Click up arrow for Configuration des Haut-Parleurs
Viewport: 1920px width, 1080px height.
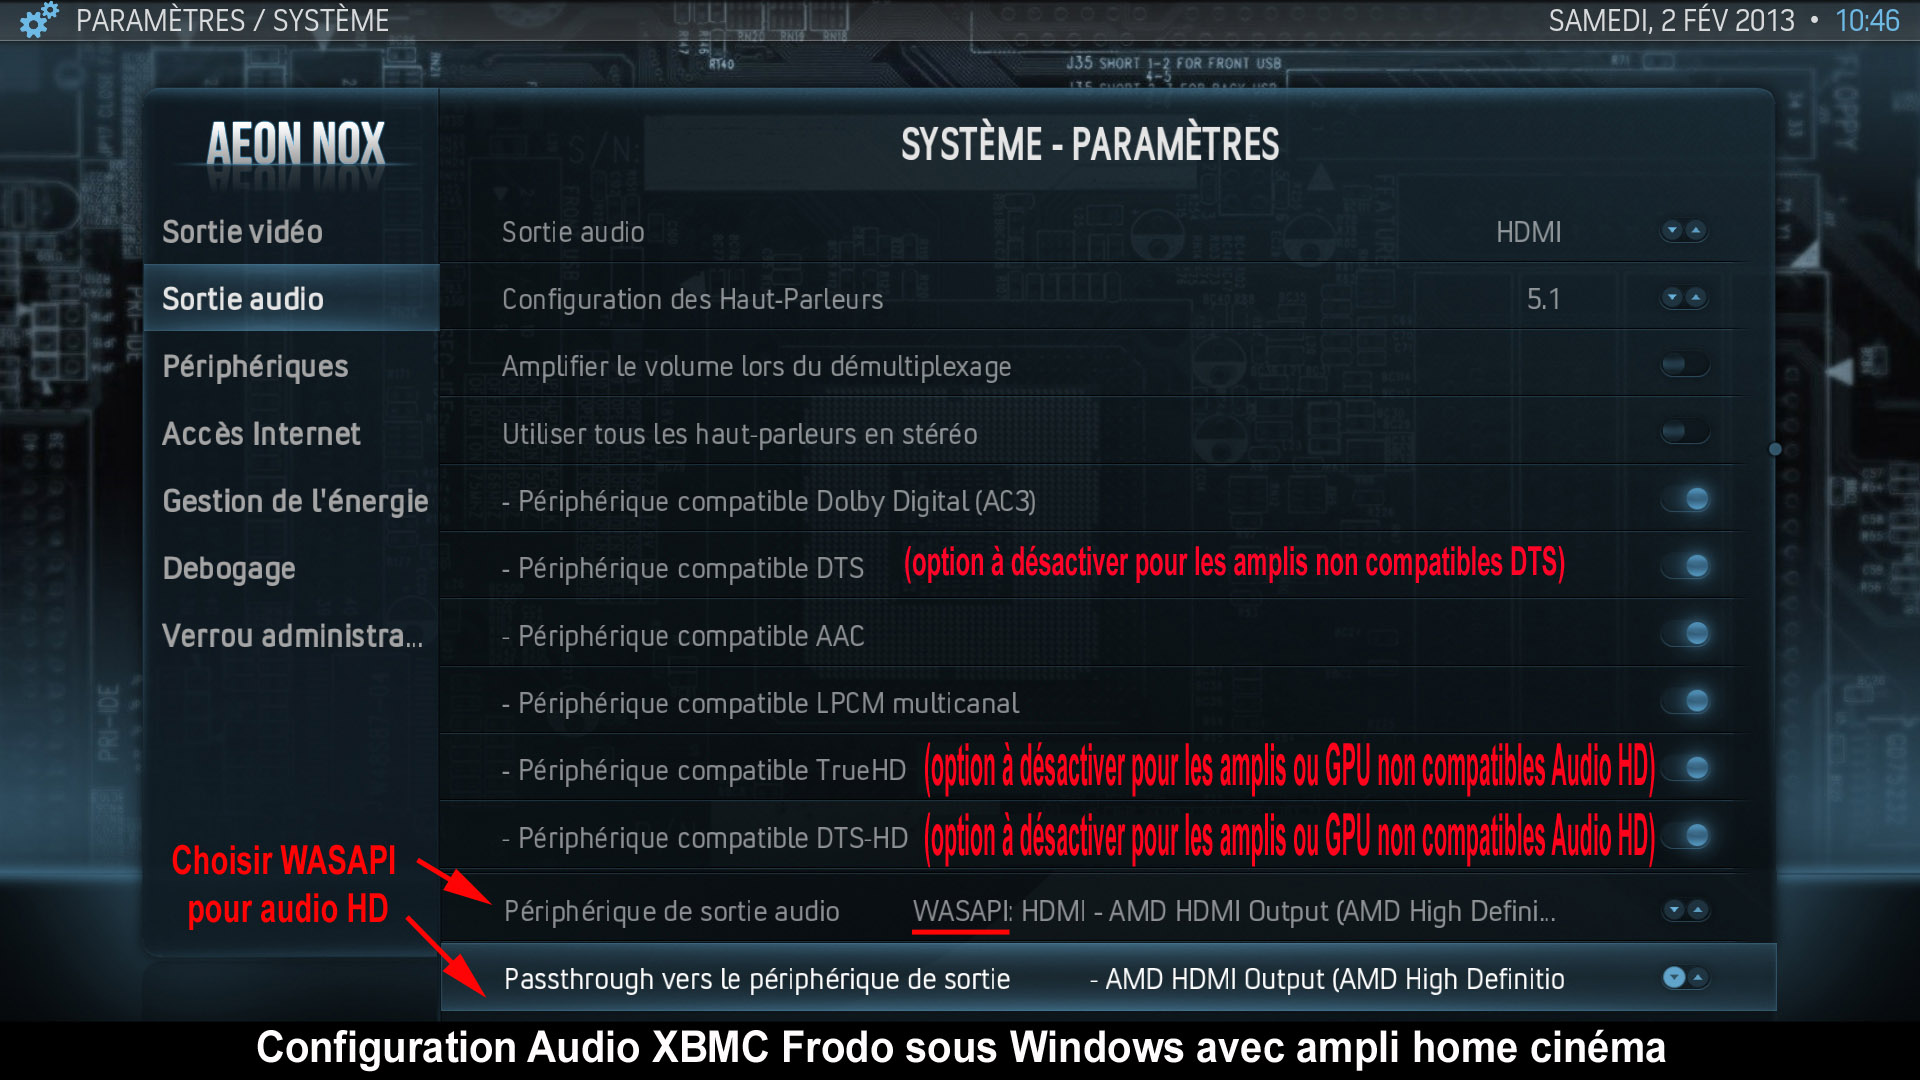coord(1696,298)
